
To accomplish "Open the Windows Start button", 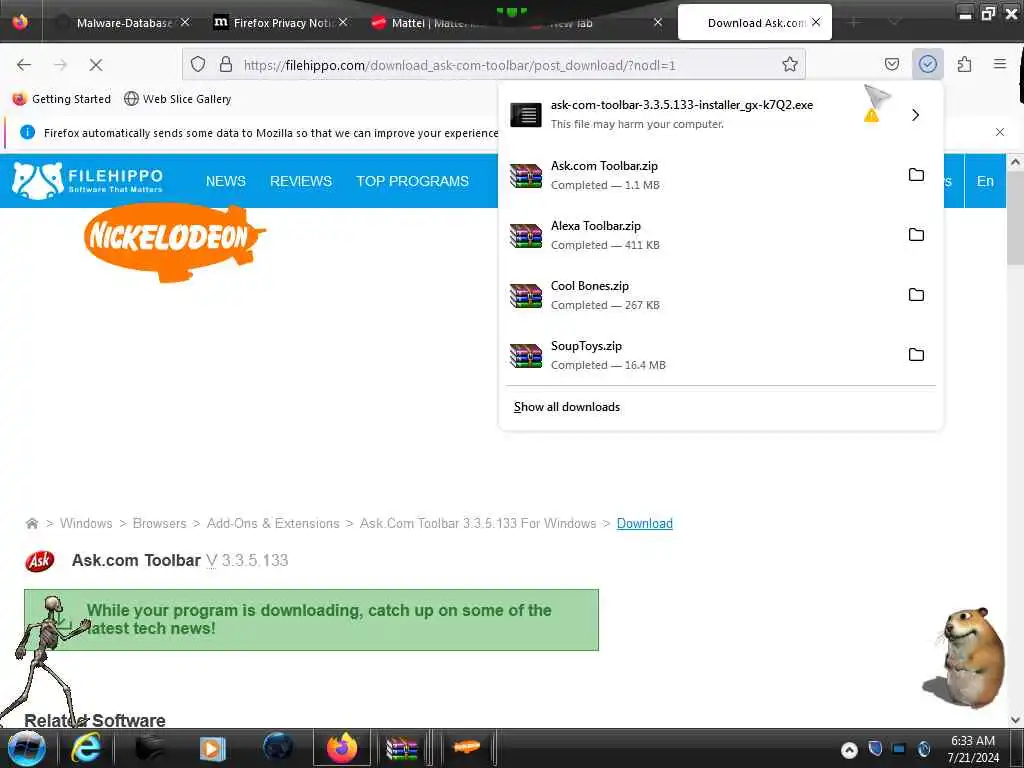I will click(x=25, y=748).
